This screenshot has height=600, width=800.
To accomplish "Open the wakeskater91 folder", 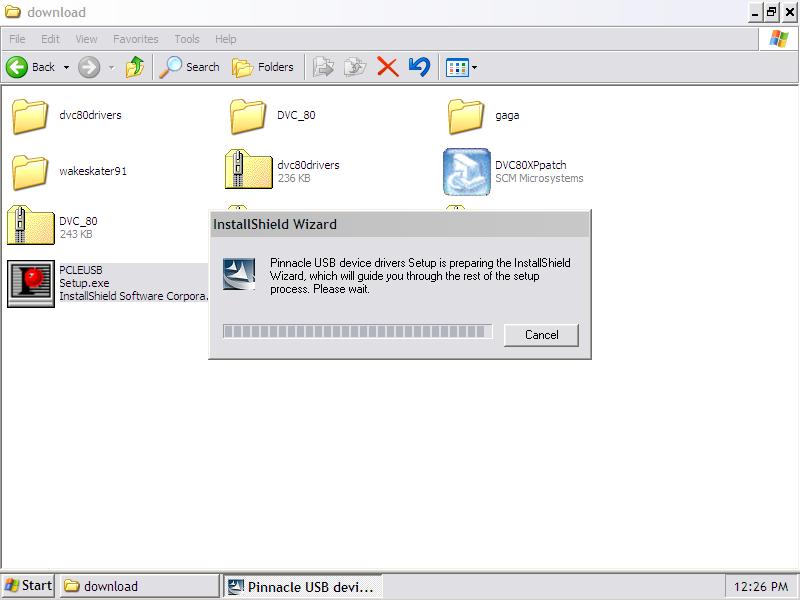I will [x=30, y=171].
